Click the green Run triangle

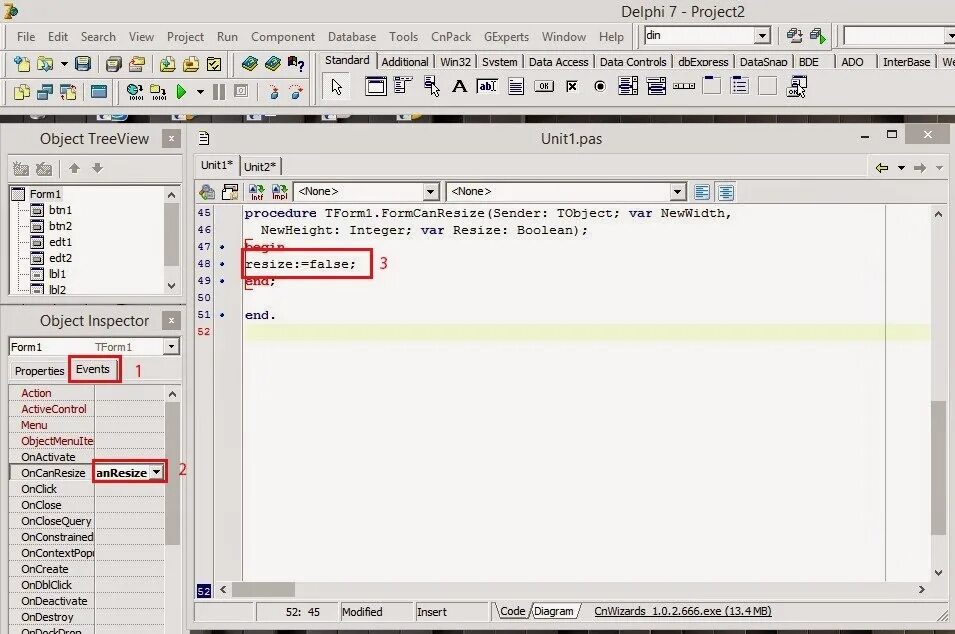pyautogui.click(x=181, y=92)
